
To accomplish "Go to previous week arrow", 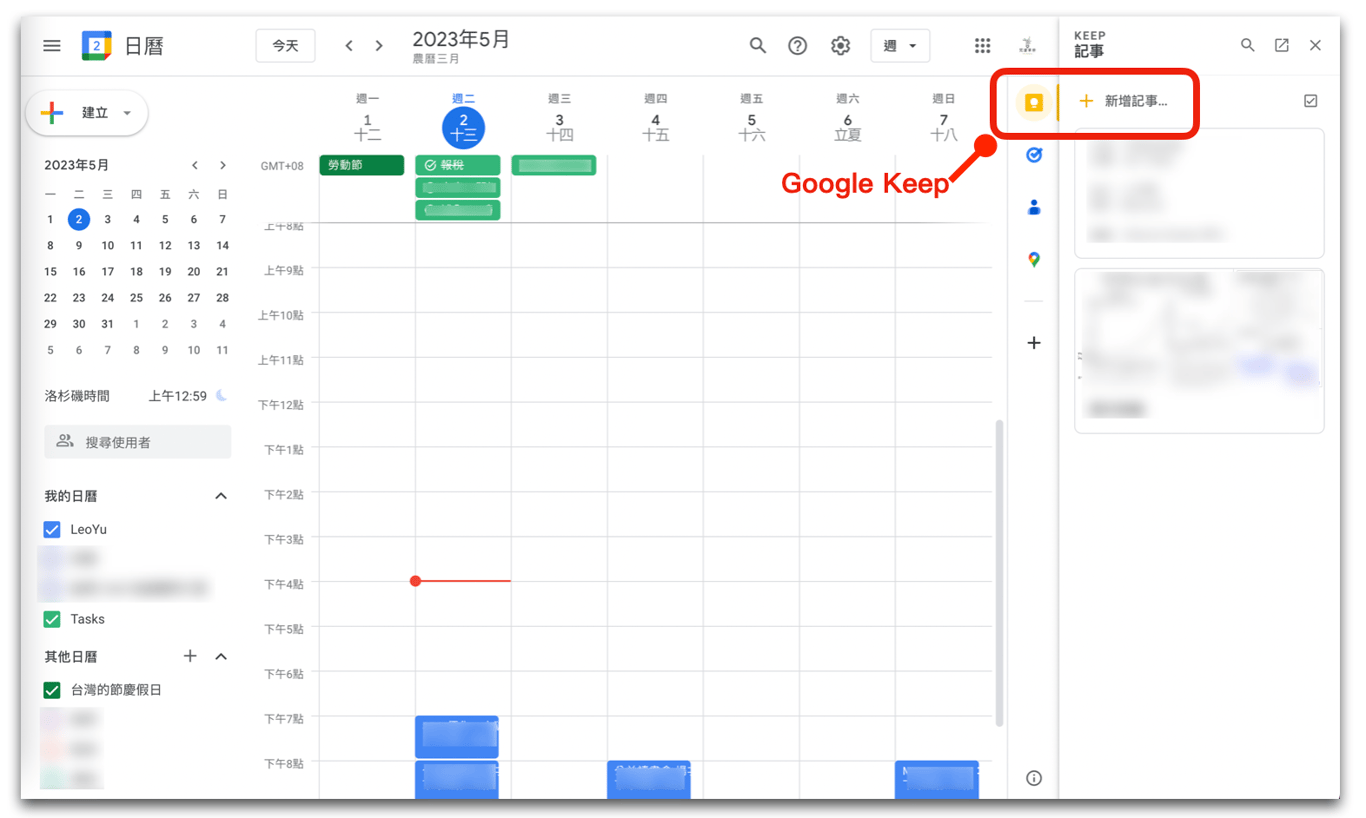I will pyautogui.click(x=349, y=46).
